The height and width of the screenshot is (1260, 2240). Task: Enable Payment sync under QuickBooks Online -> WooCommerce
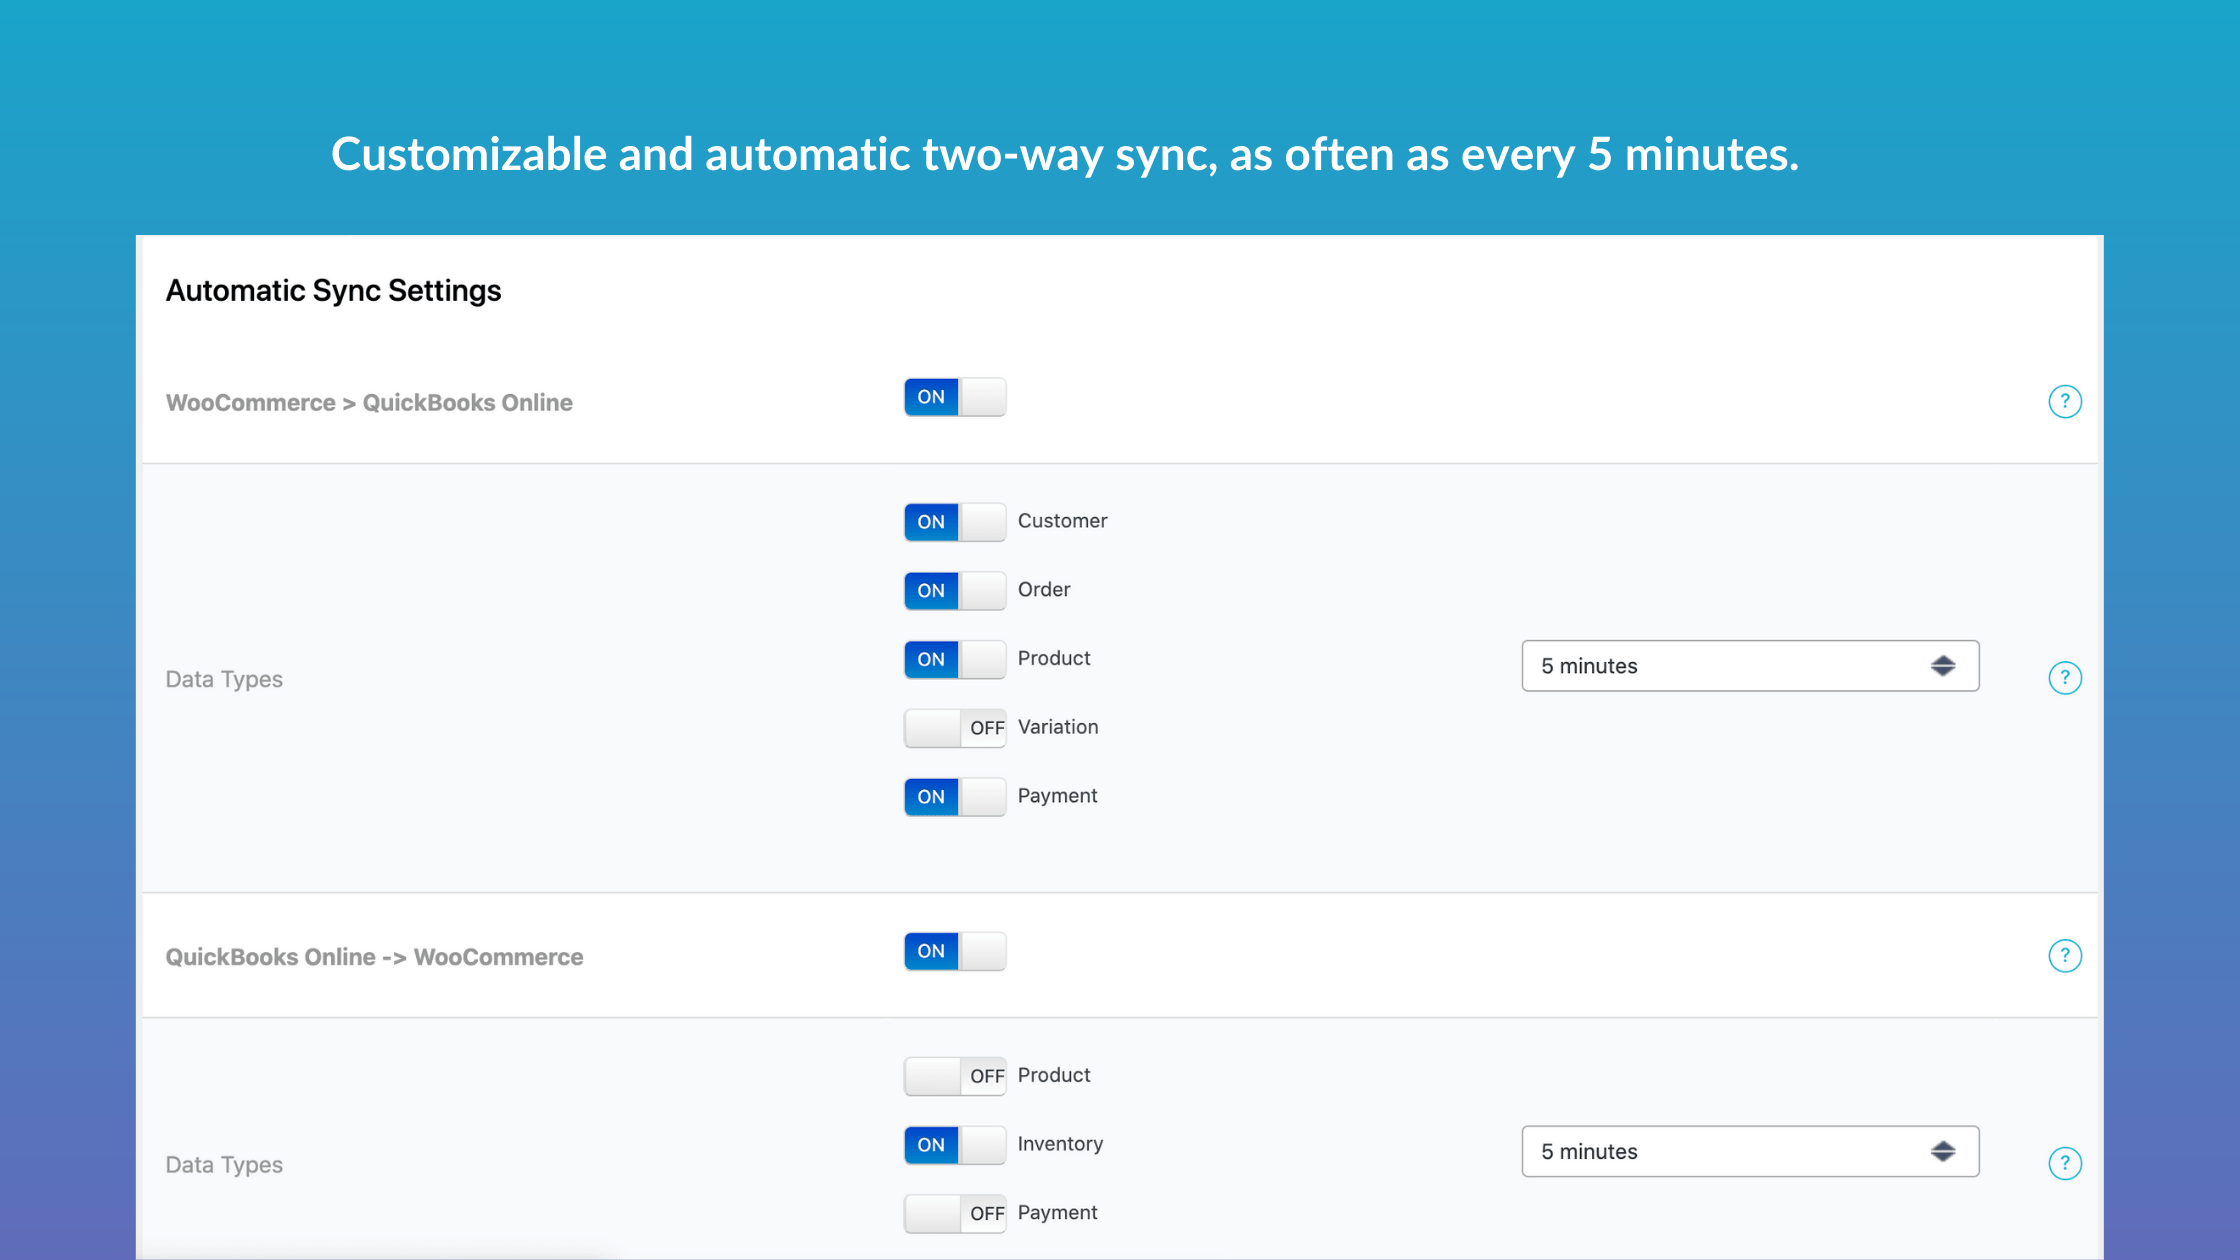click(x=954, y=1213)
